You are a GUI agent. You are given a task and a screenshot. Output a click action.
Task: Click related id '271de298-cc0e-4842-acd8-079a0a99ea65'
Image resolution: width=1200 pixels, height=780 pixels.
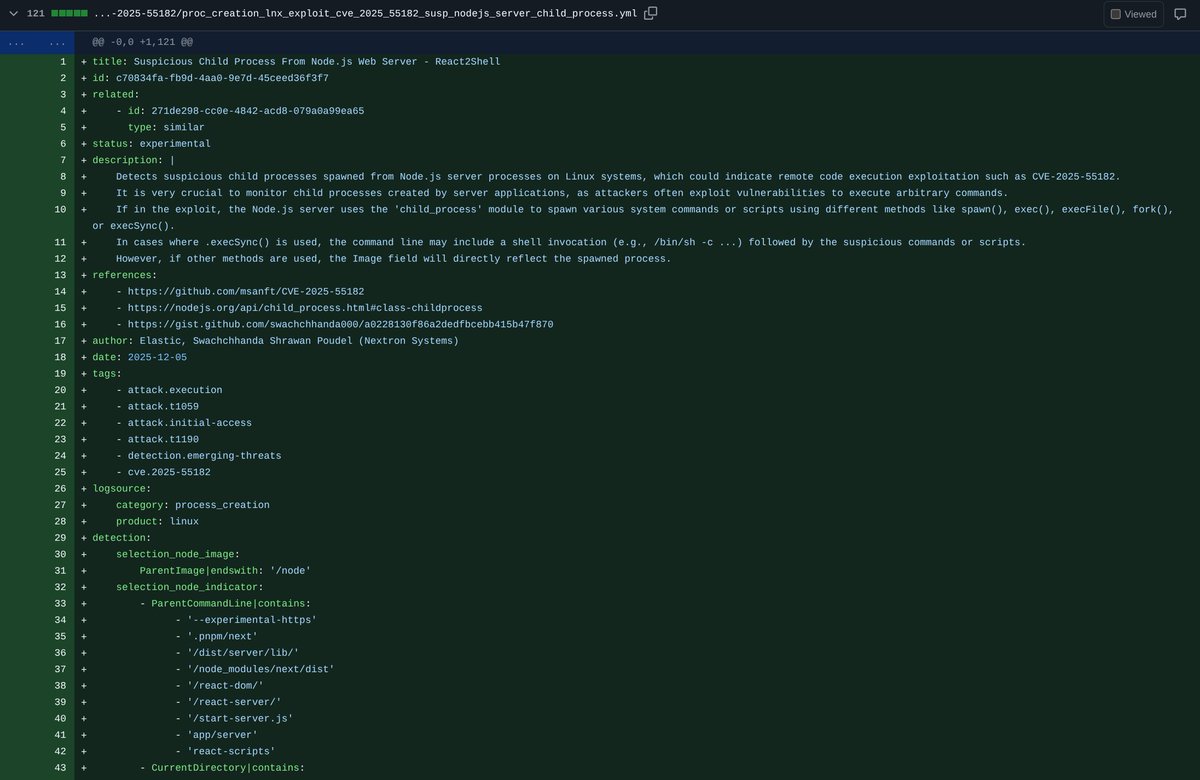click(257, 111)
